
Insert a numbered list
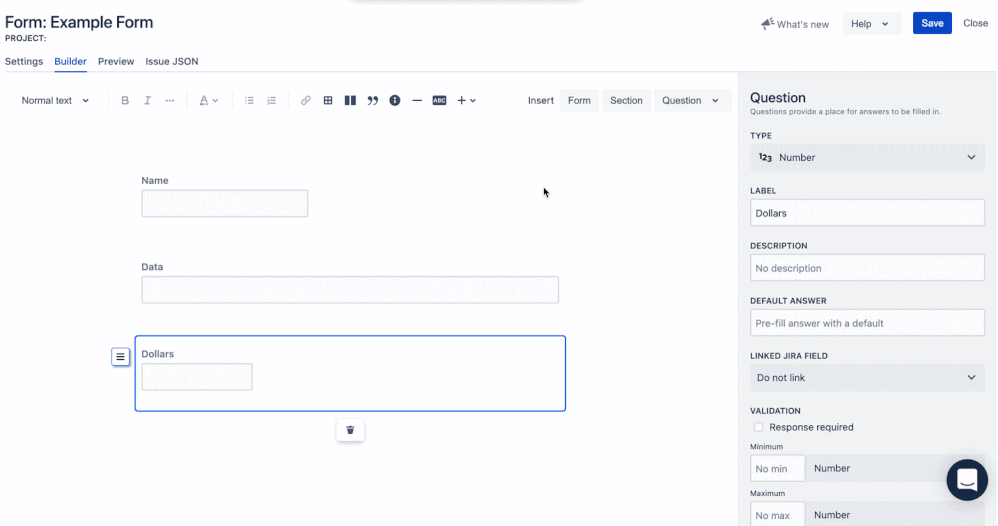[272, 101]
